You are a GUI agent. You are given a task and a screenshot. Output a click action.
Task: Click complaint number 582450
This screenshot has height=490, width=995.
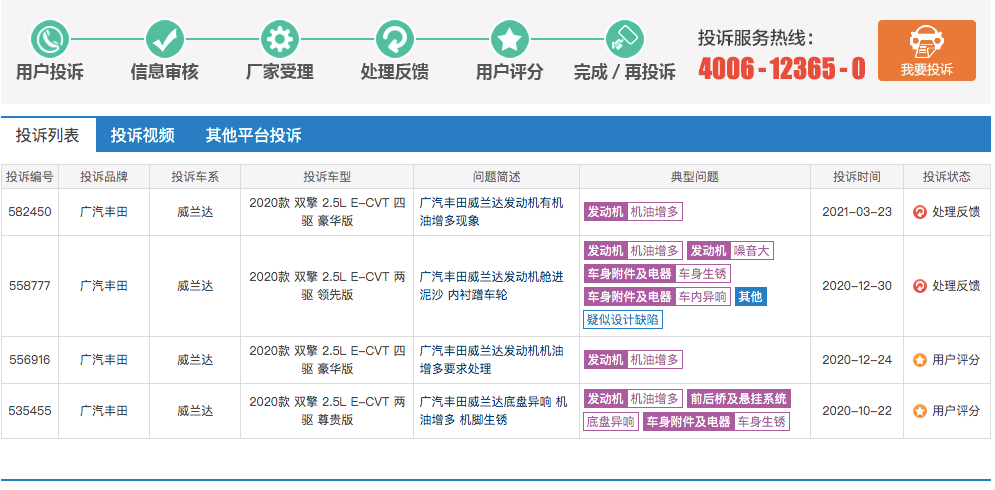pos(30,212)
